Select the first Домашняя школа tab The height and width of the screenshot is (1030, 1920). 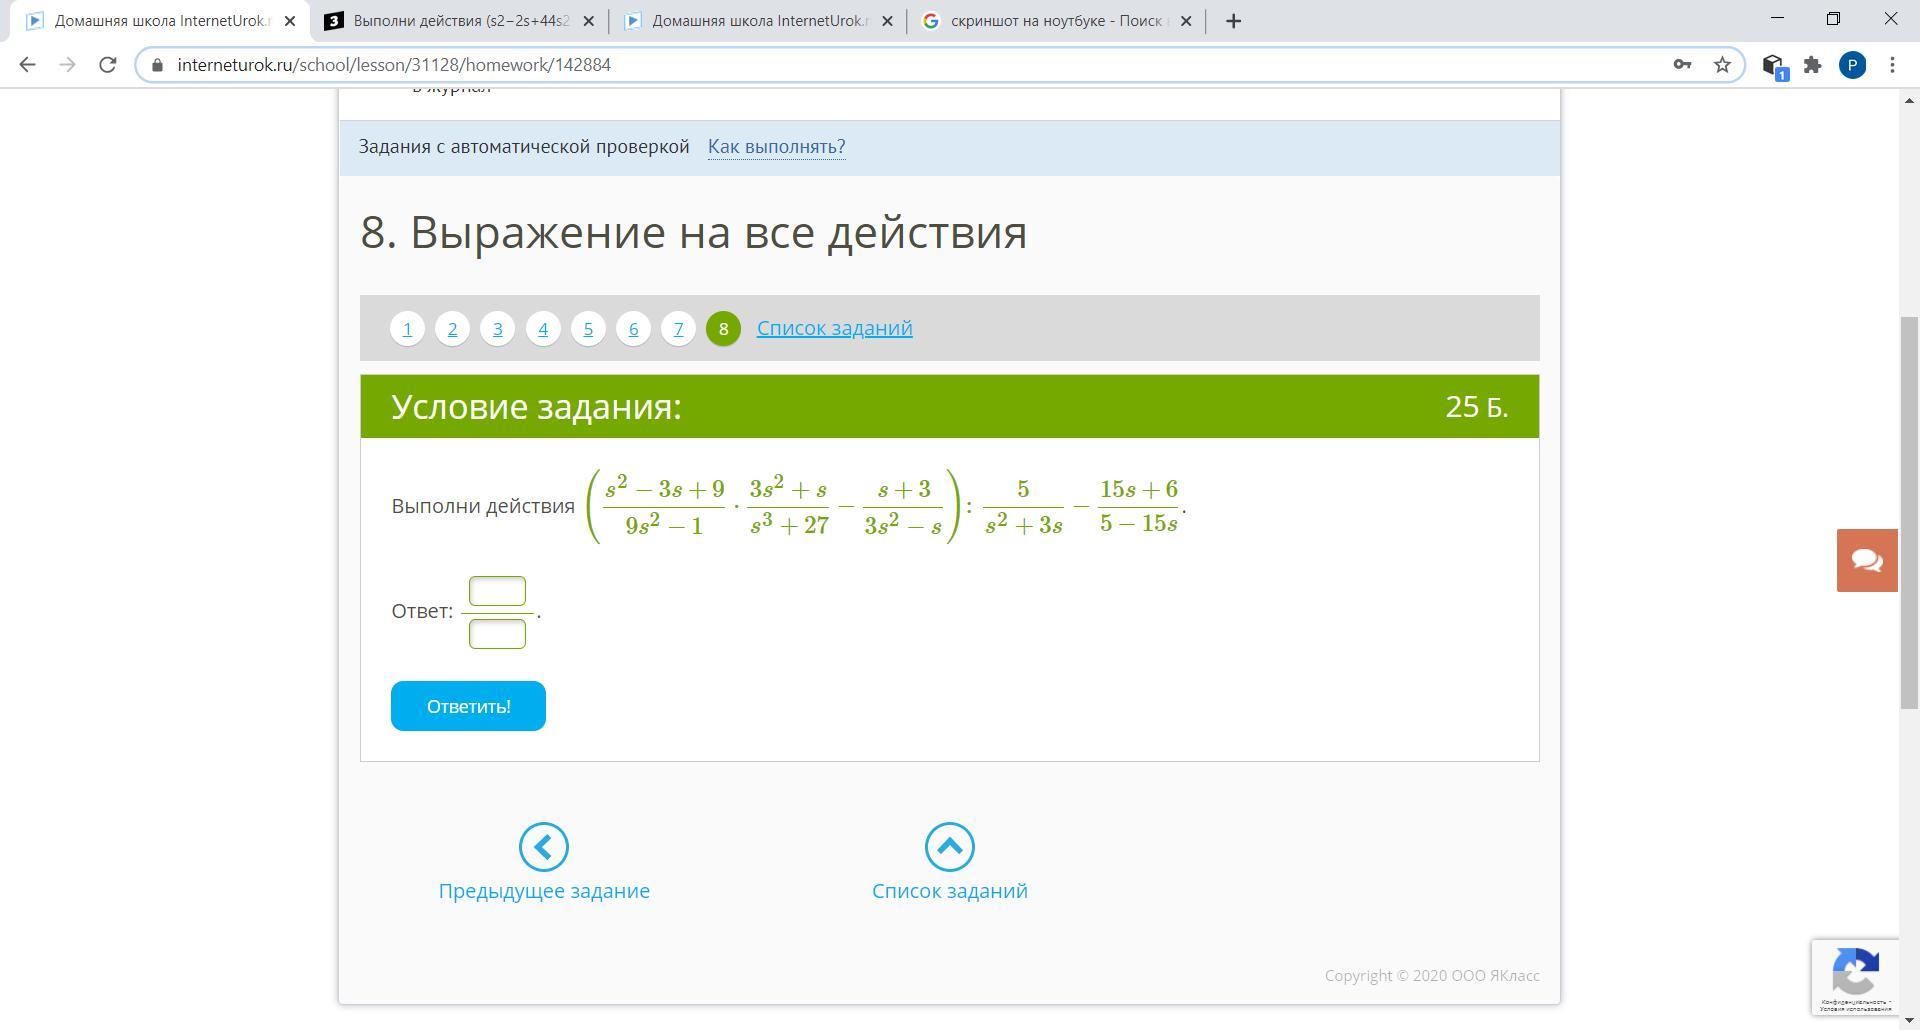pyautogui.click(x=162, y=21)
